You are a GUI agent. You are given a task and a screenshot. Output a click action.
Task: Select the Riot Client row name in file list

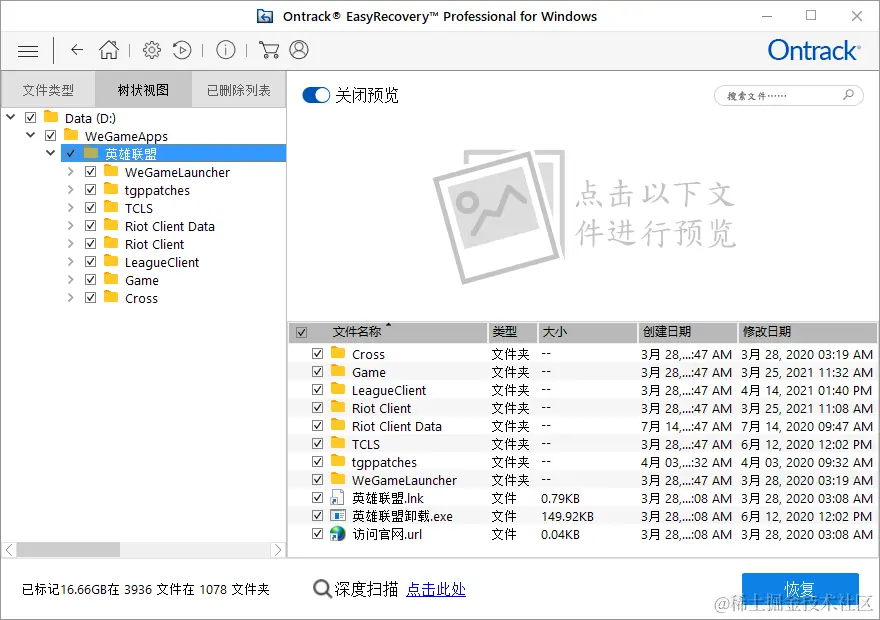[381, 408]
